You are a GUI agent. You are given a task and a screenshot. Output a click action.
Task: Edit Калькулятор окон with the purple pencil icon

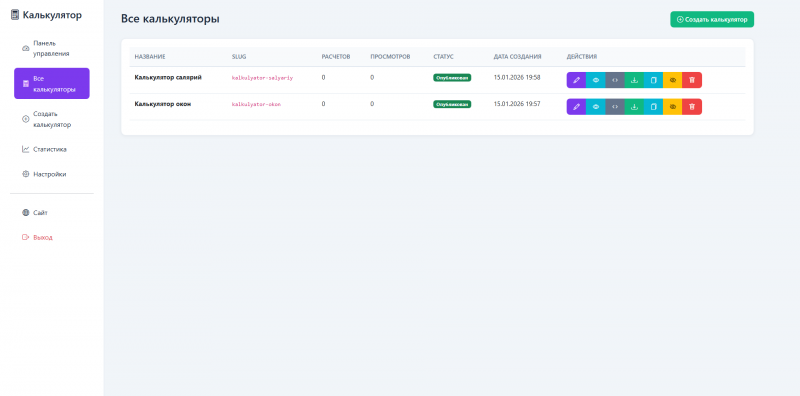coord(576,107)
